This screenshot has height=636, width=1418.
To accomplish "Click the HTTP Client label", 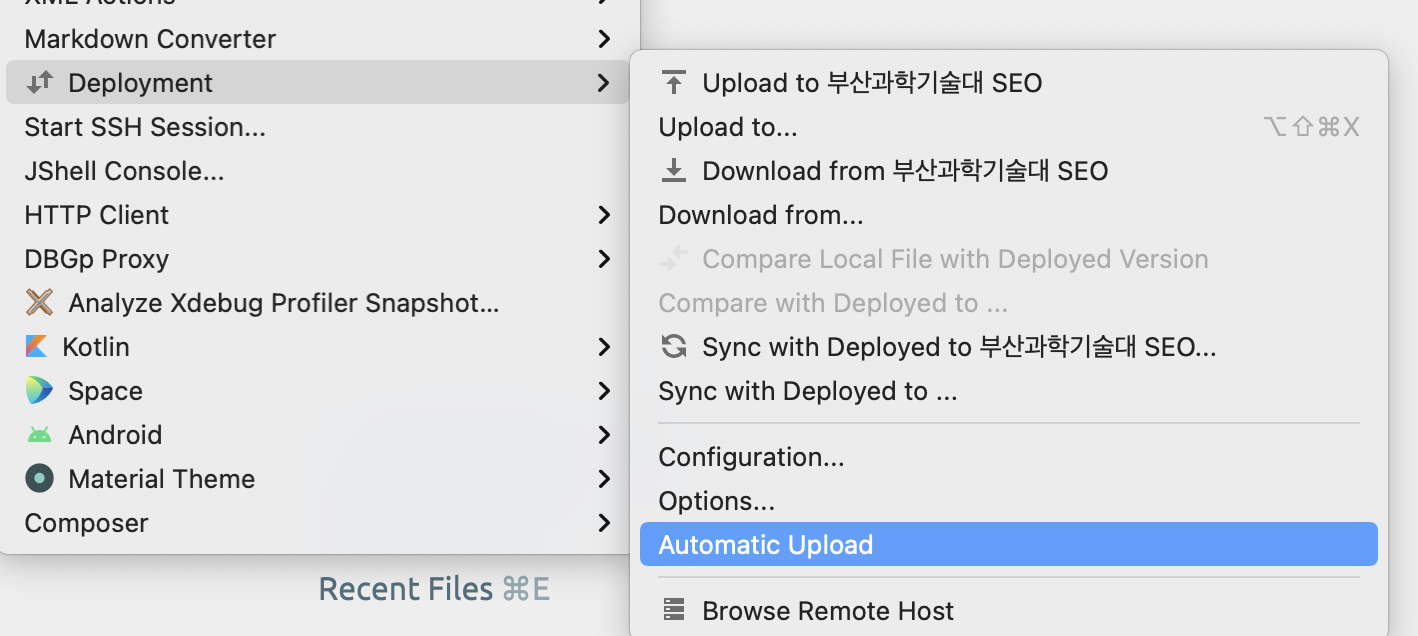I will [97, 215].
